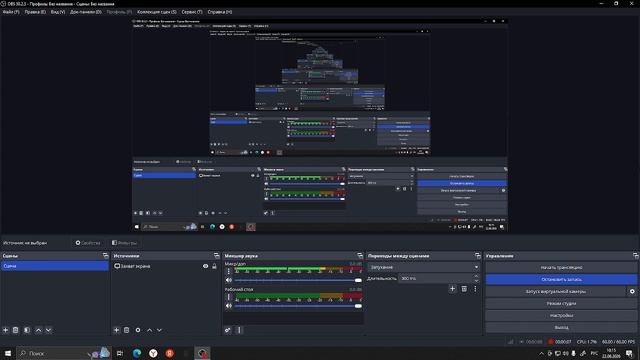Mute the Микр/доп audio channel
Screen dimensions: 640x360
pos(229,280)
